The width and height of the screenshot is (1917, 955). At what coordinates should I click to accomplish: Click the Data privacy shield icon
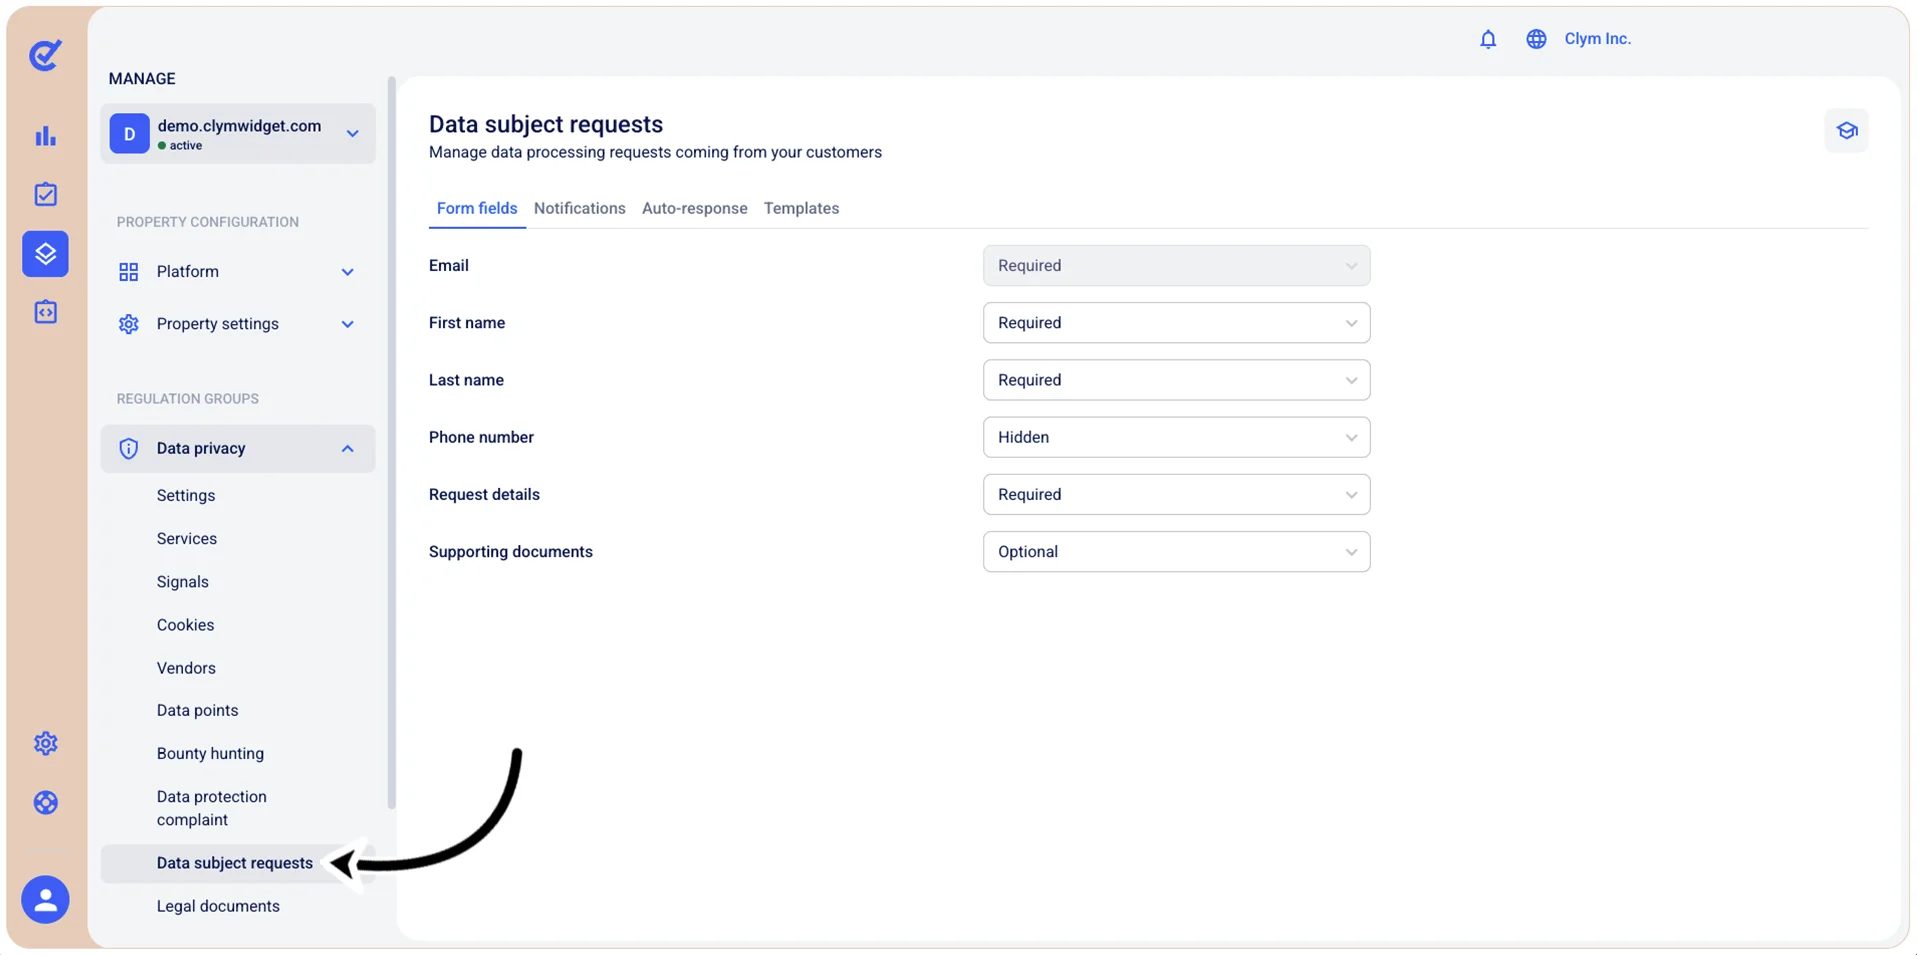[x=129, y=449]
